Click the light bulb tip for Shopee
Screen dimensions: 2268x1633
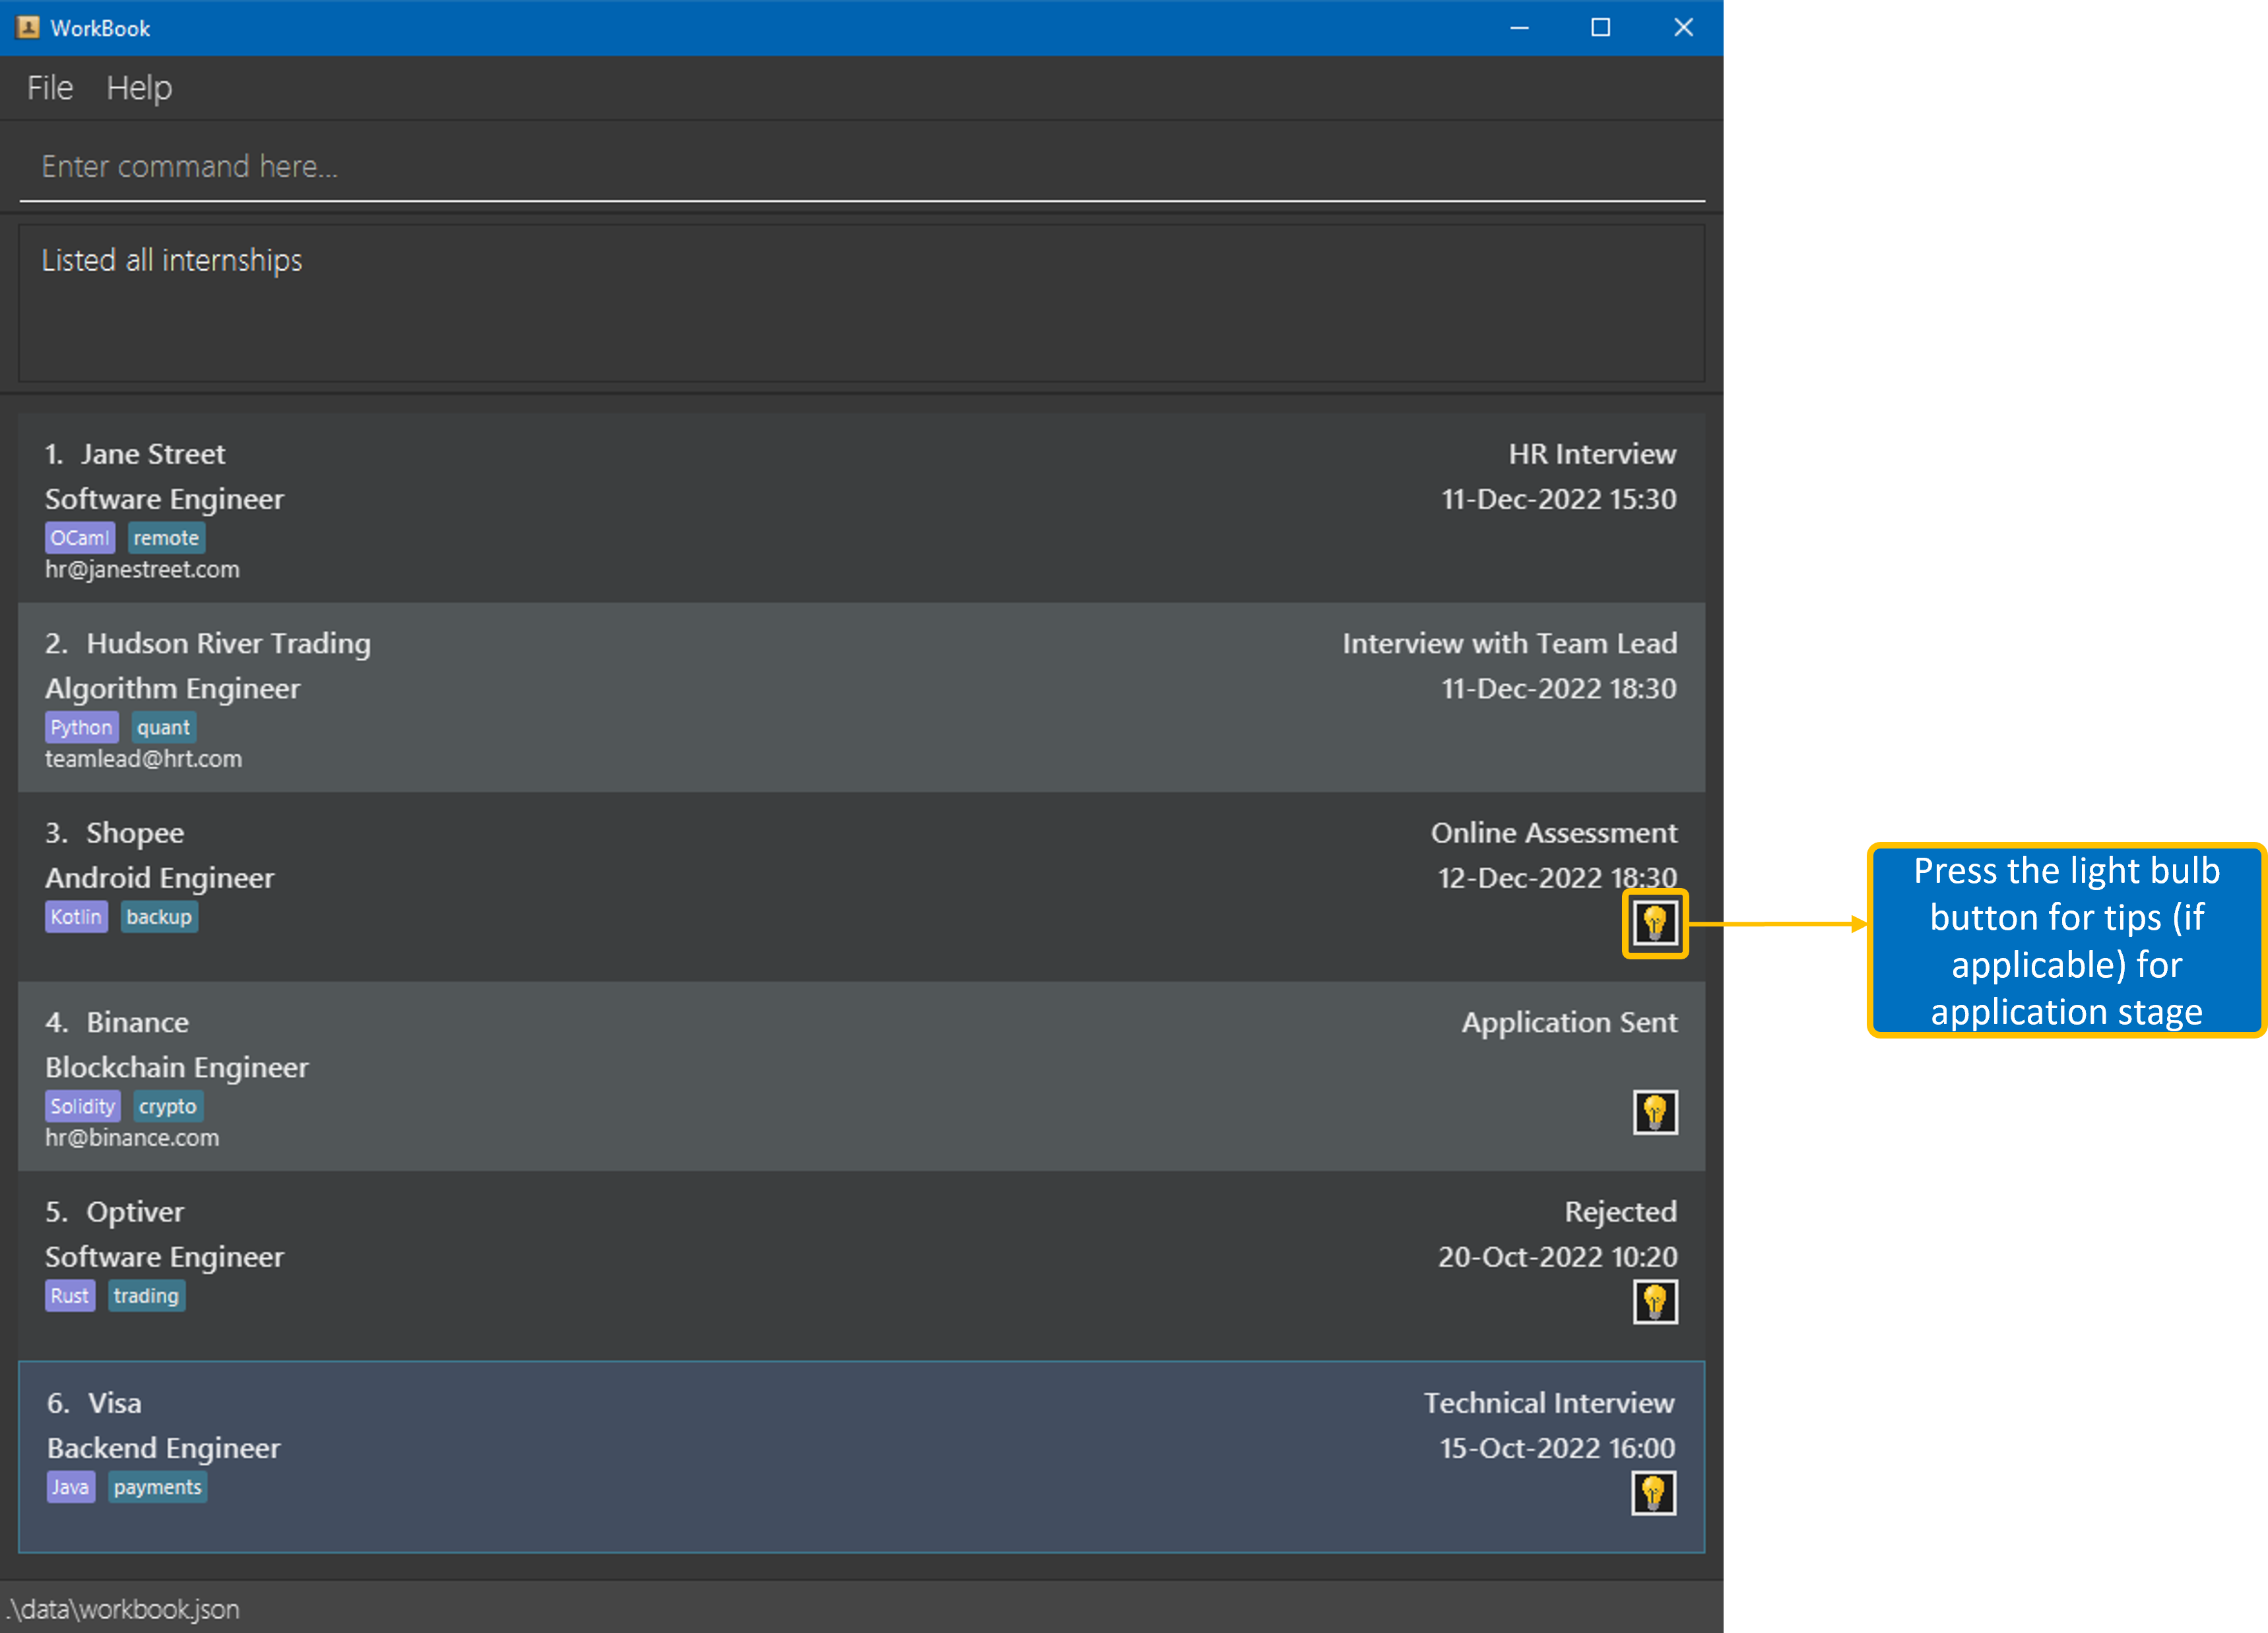[1655, 923]
